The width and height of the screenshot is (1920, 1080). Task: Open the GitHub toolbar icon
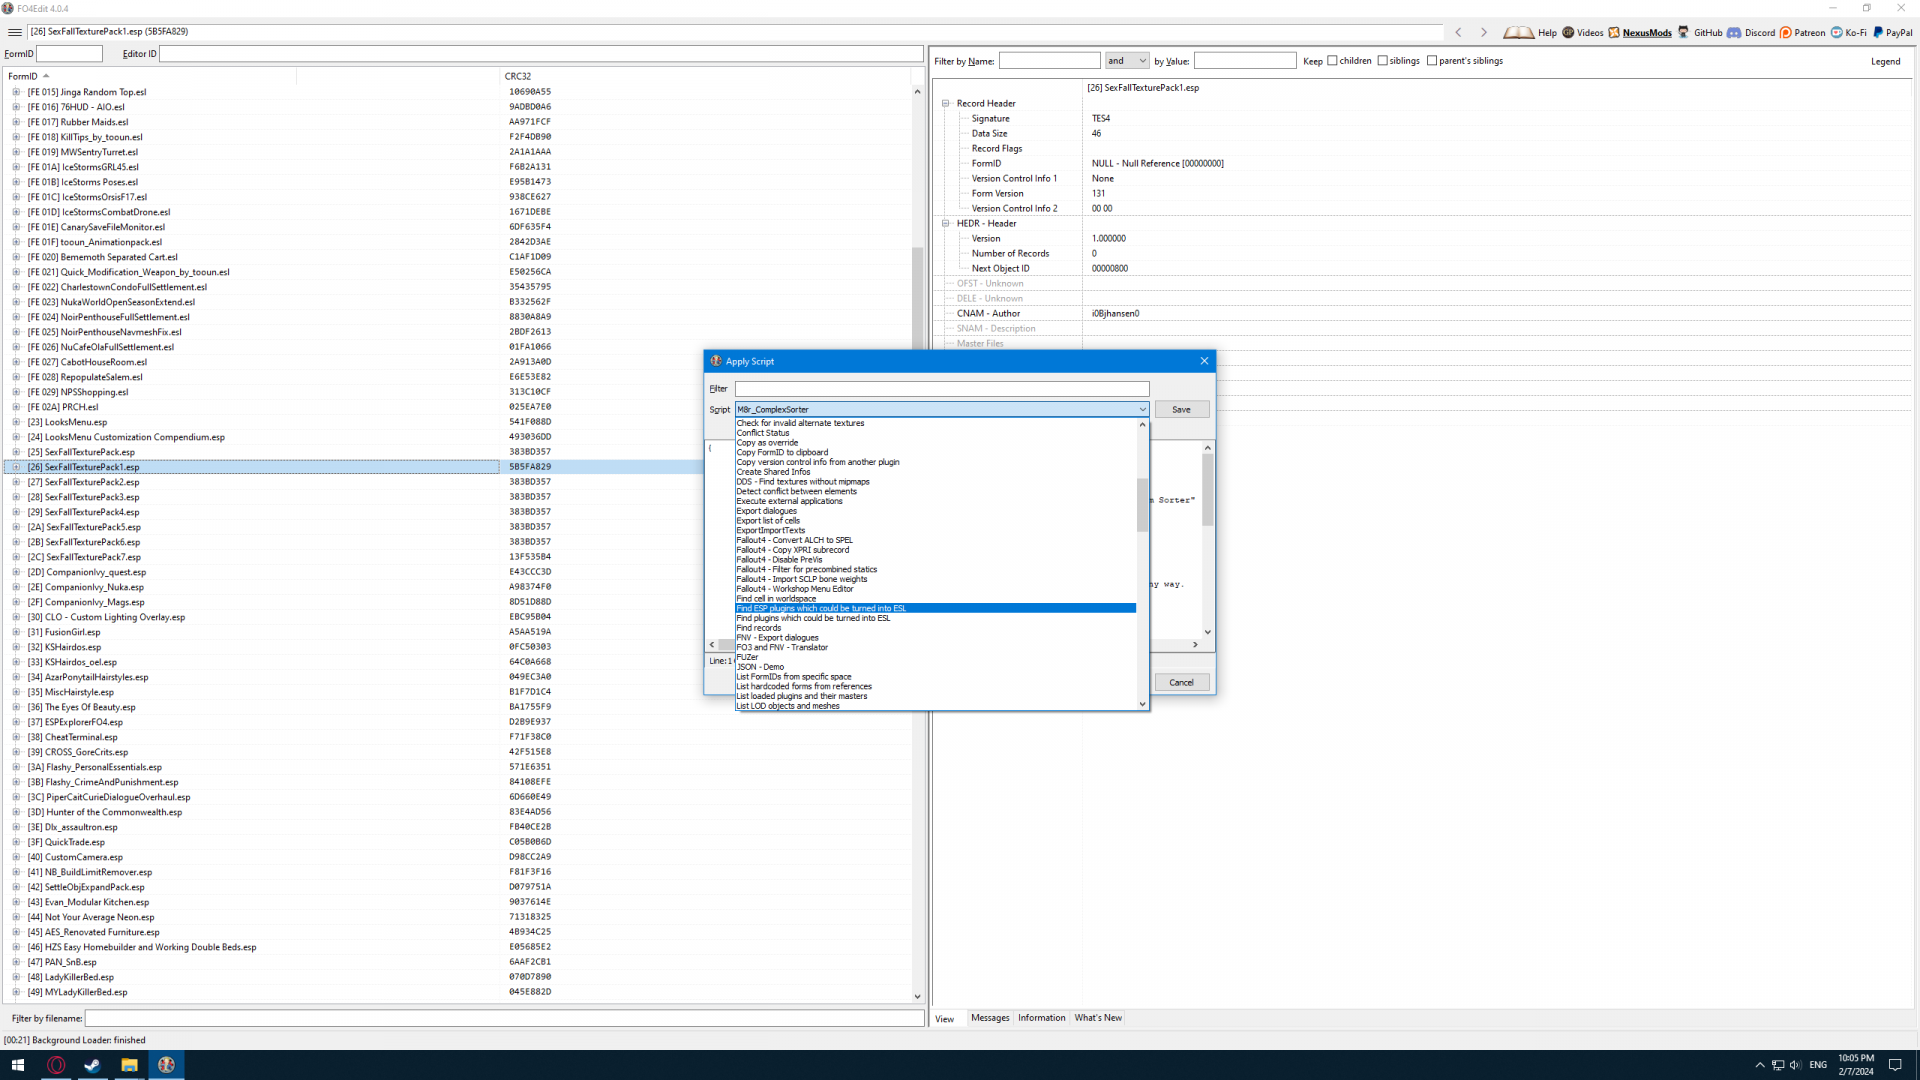pos(1684,32)
